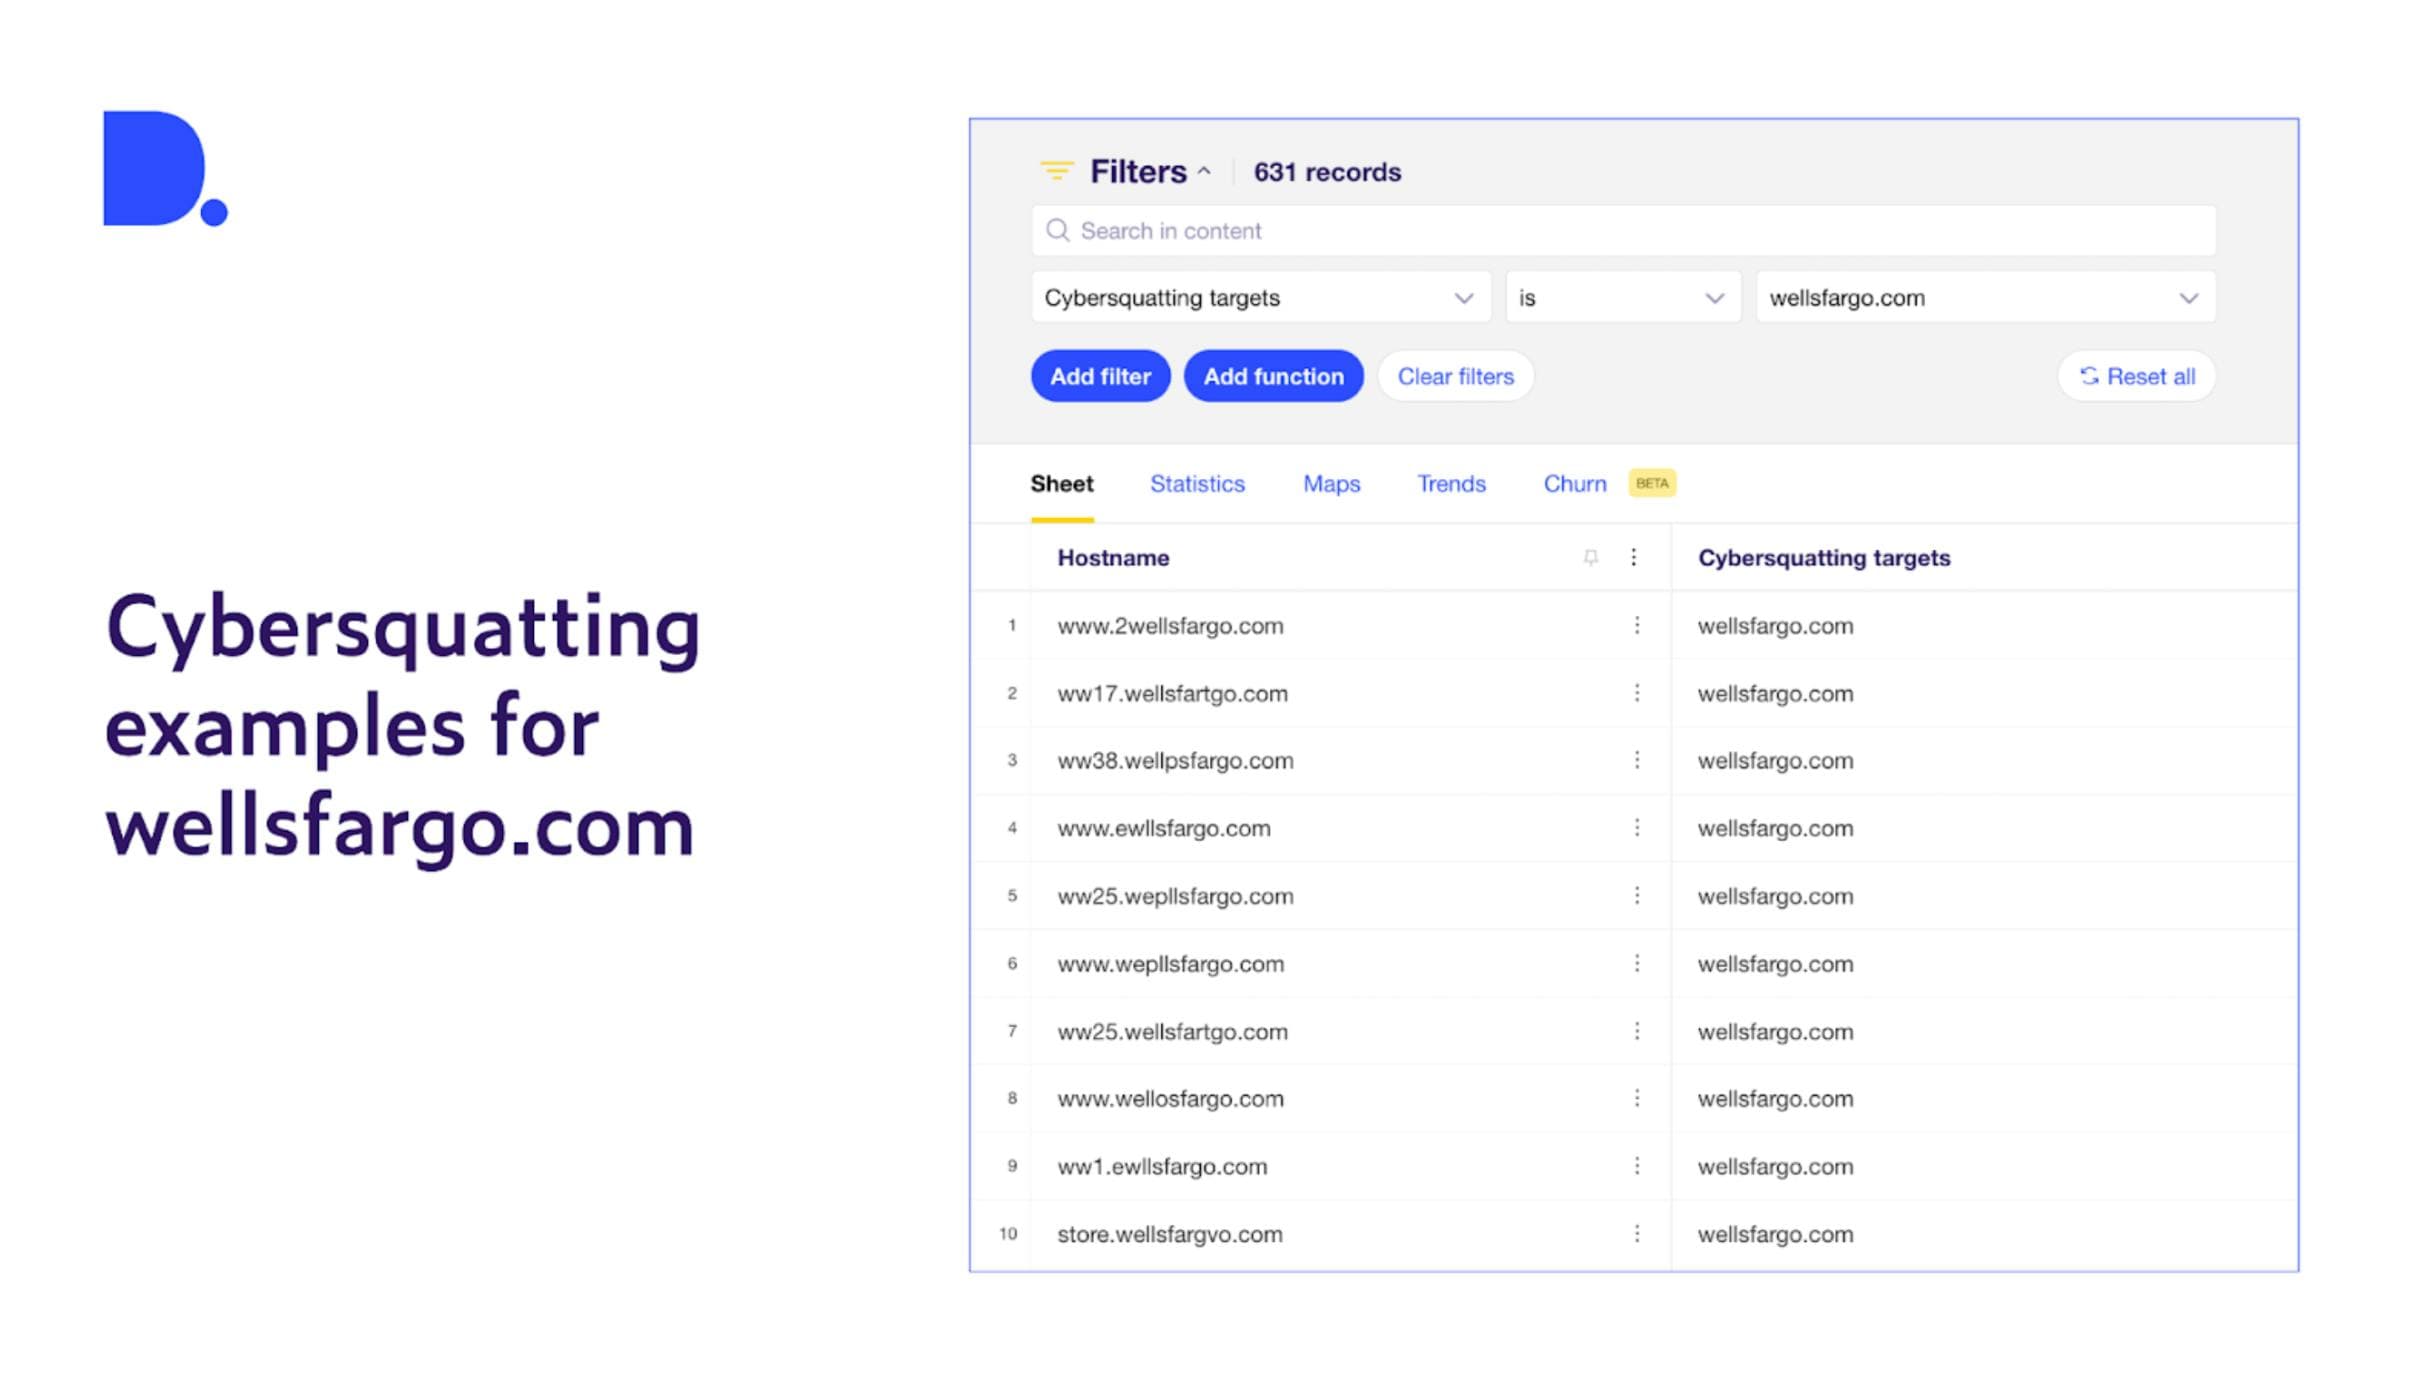
Task: Click the three-dot menu icon row 5
Action: coord(1633,895)
